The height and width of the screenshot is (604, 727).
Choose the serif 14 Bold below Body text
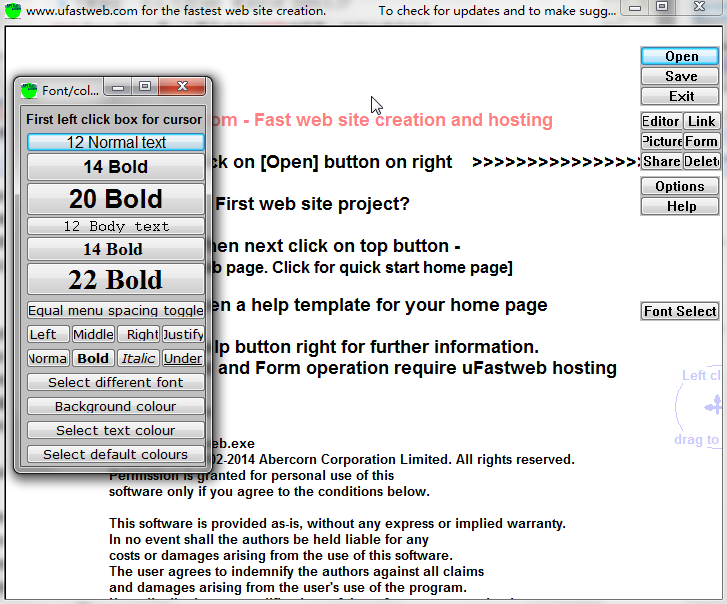pos(115,249)
